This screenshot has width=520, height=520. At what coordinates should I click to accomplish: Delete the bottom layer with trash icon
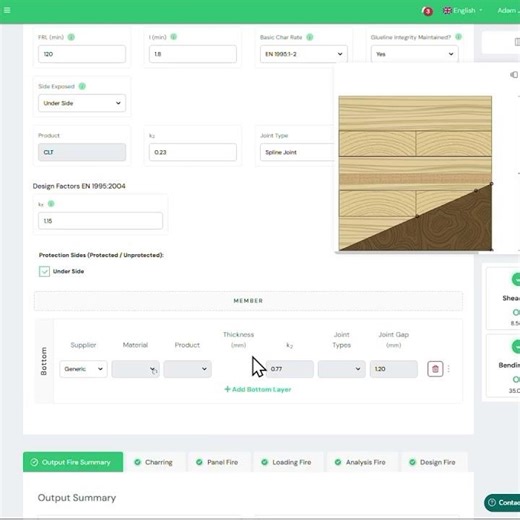click(435, 369)
